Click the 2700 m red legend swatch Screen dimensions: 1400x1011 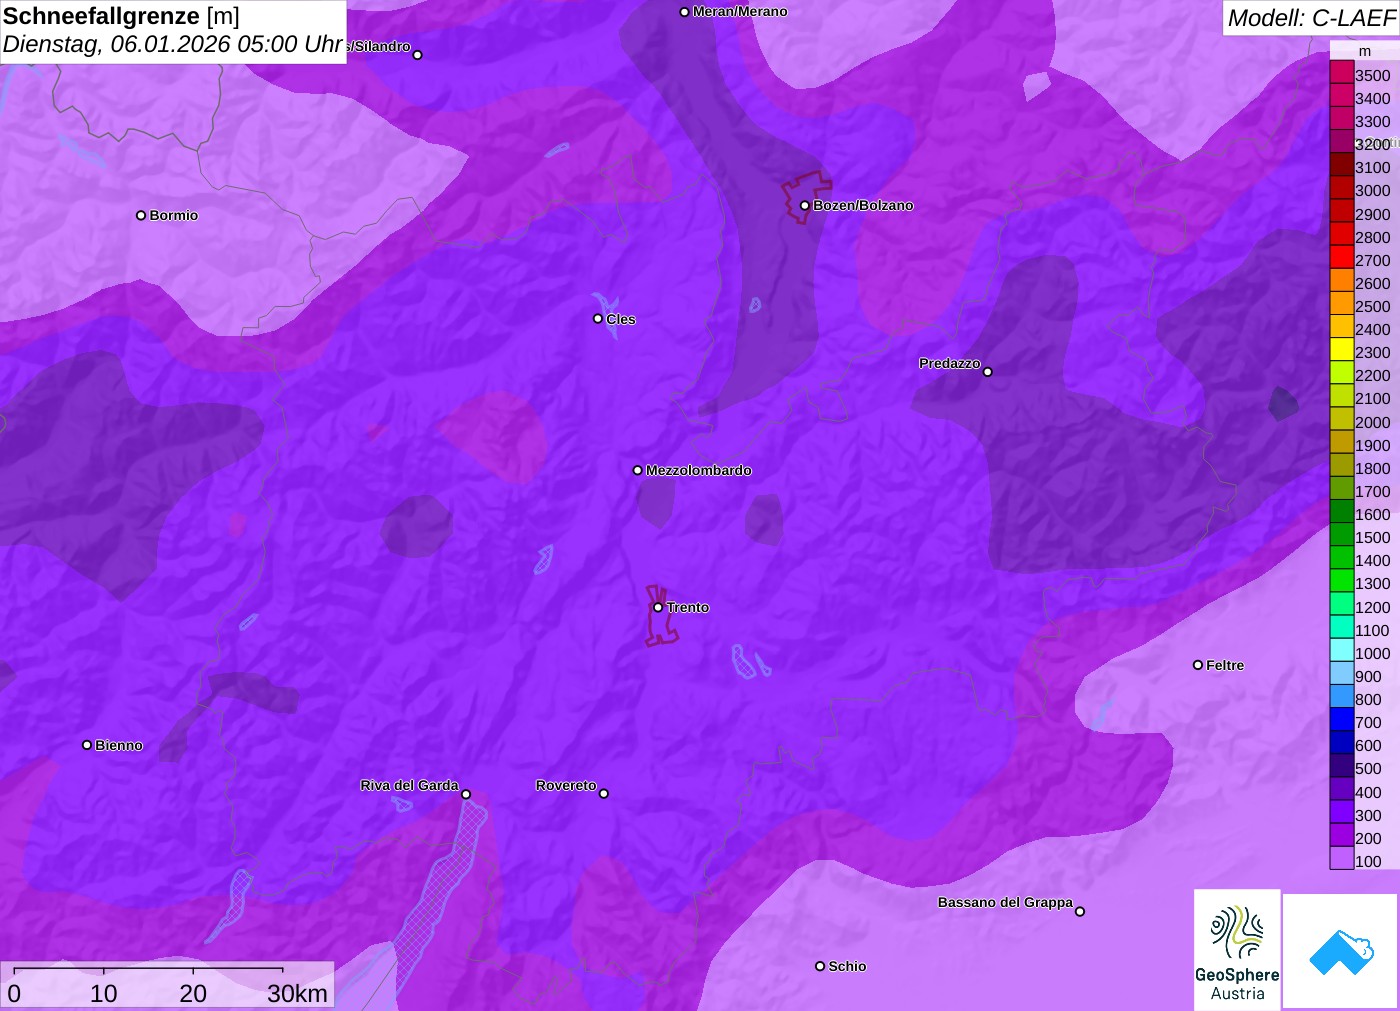tap(1341, 257)
